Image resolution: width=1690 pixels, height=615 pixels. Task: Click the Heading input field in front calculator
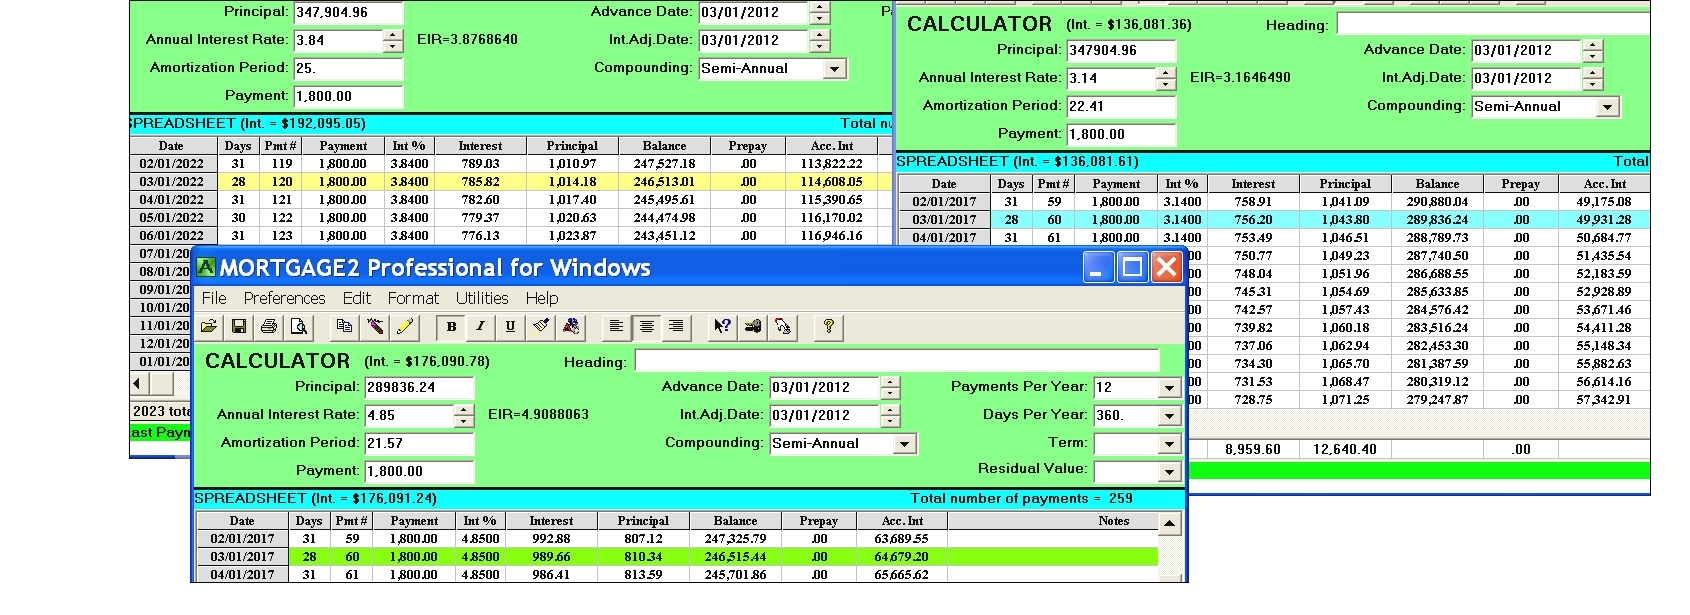[x=896, y=361]
